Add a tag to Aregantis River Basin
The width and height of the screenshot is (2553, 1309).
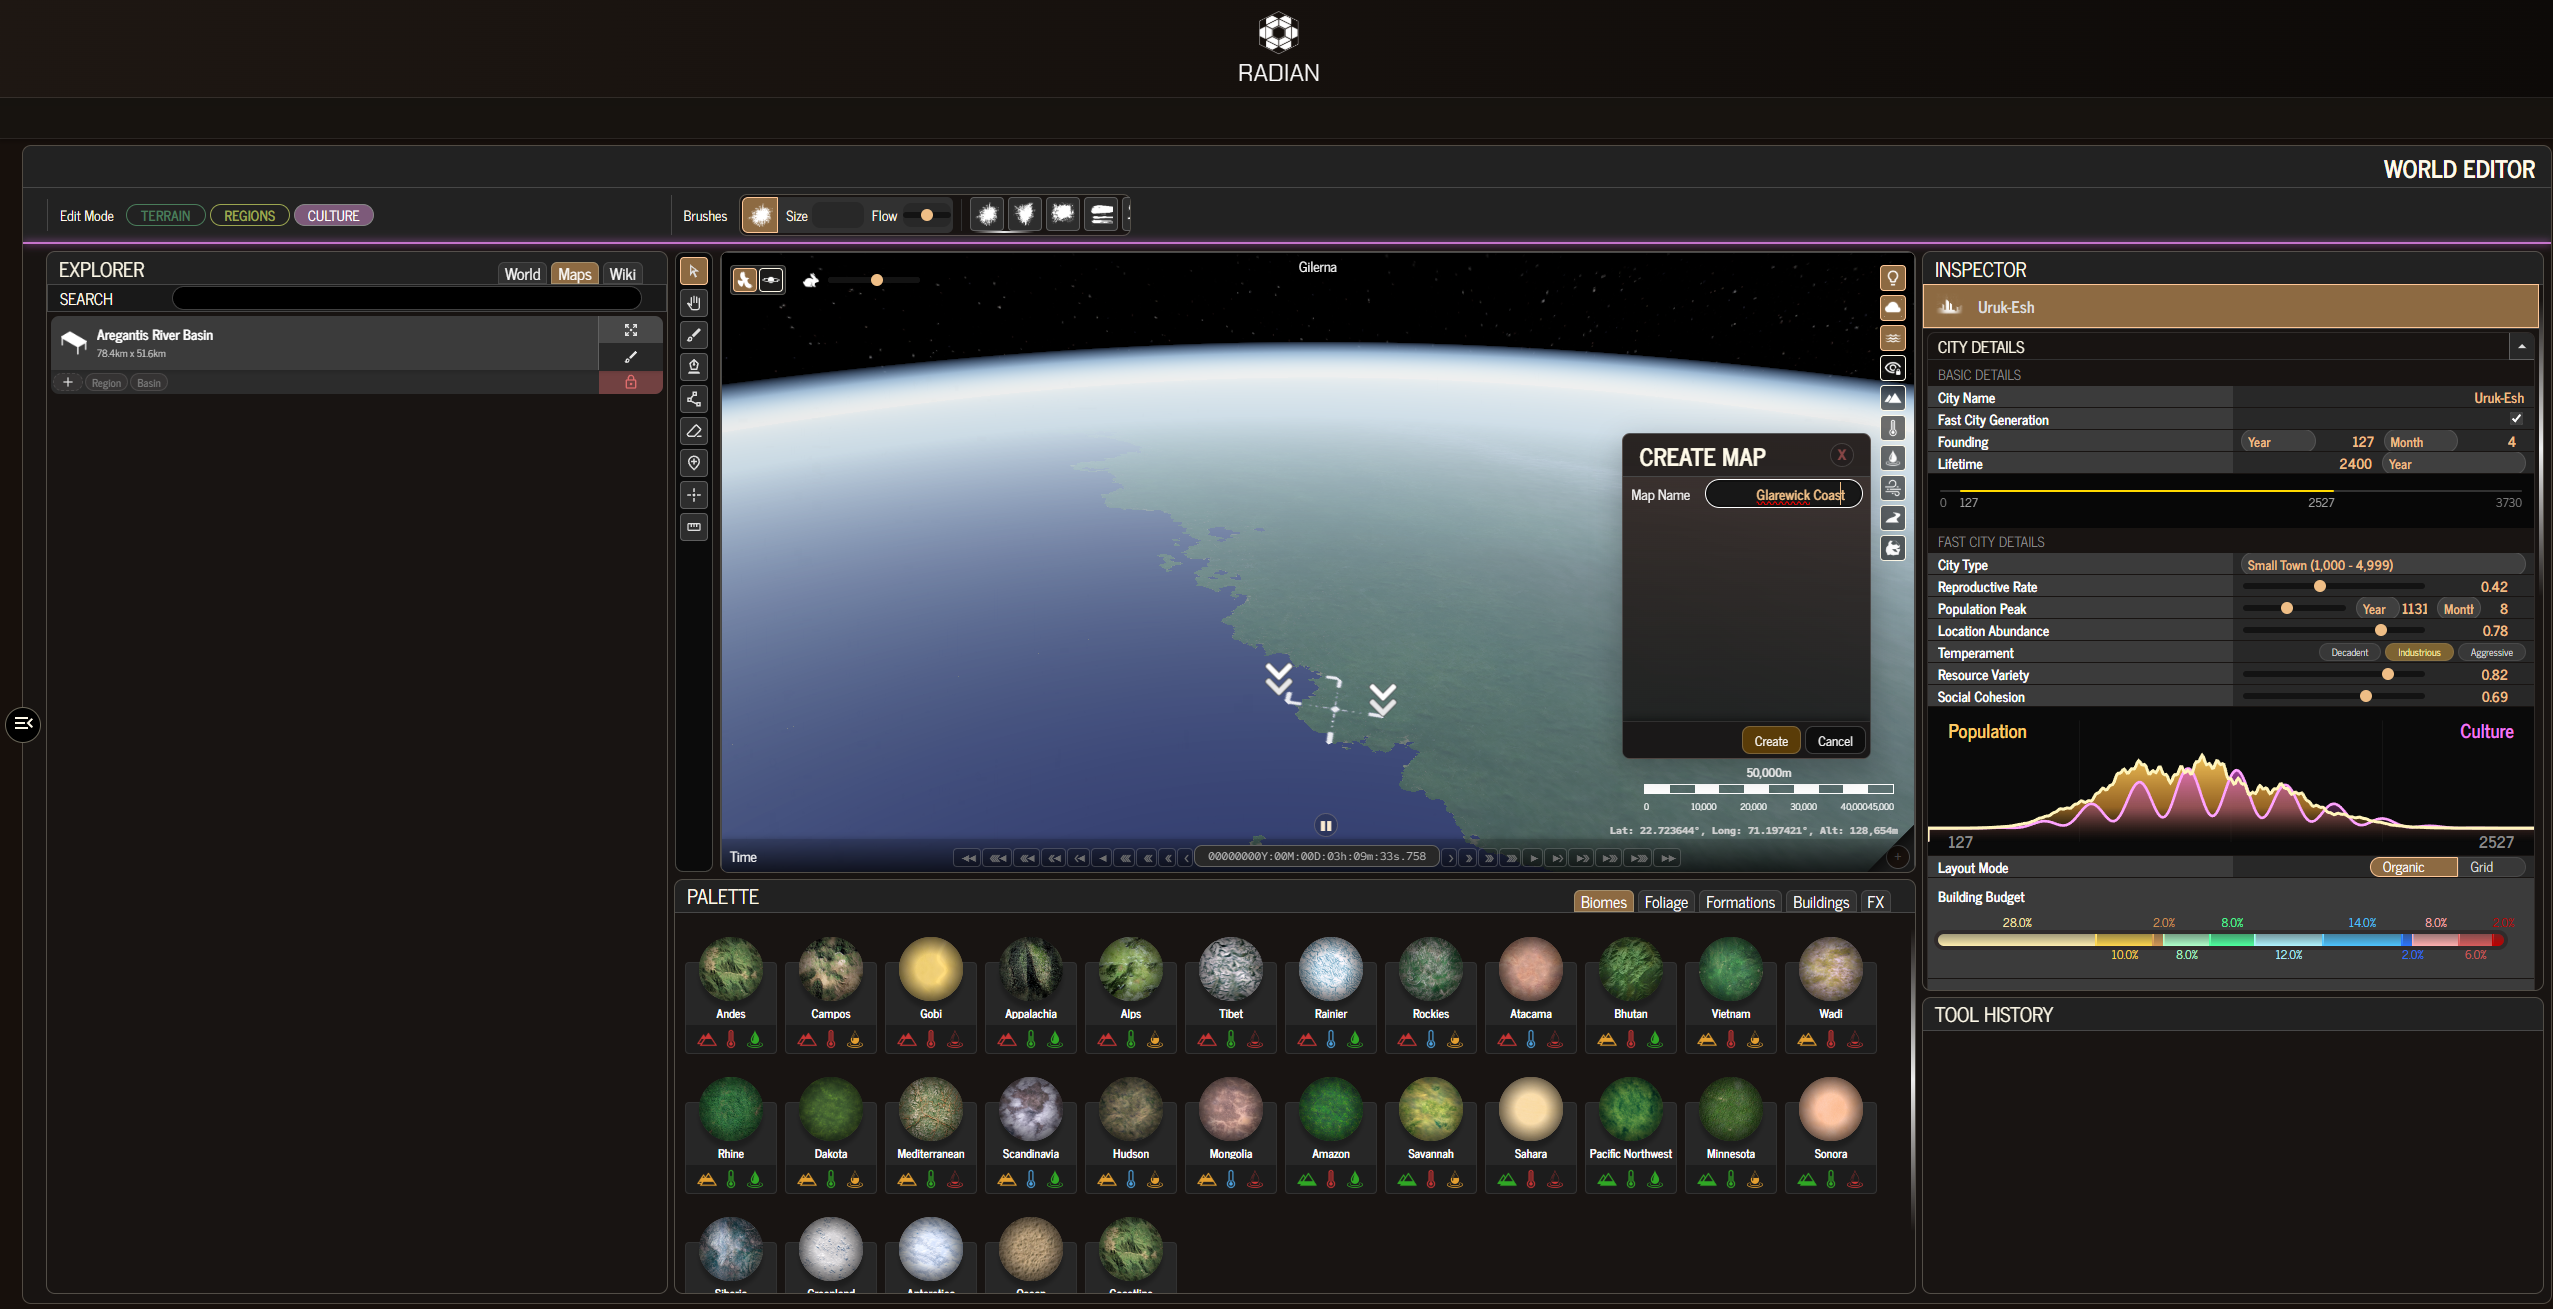tap(68, 382)
